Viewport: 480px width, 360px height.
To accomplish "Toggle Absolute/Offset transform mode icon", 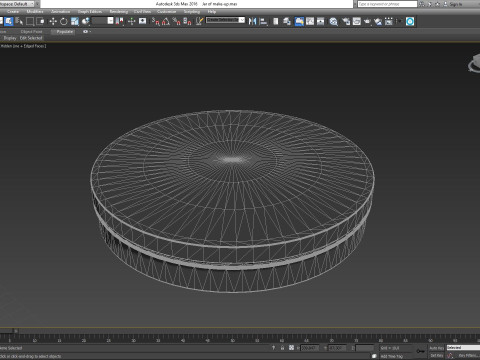I will click(x=291, y=348).
